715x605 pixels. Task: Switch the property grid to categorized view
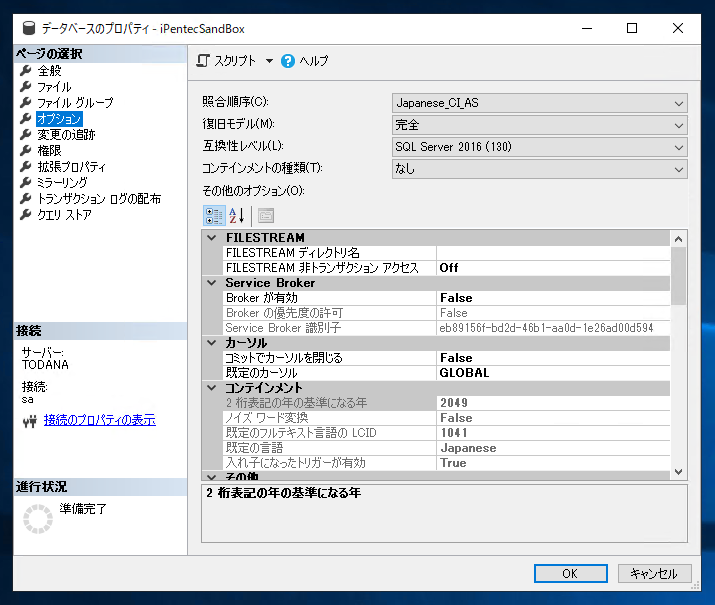tap(213, 216)
